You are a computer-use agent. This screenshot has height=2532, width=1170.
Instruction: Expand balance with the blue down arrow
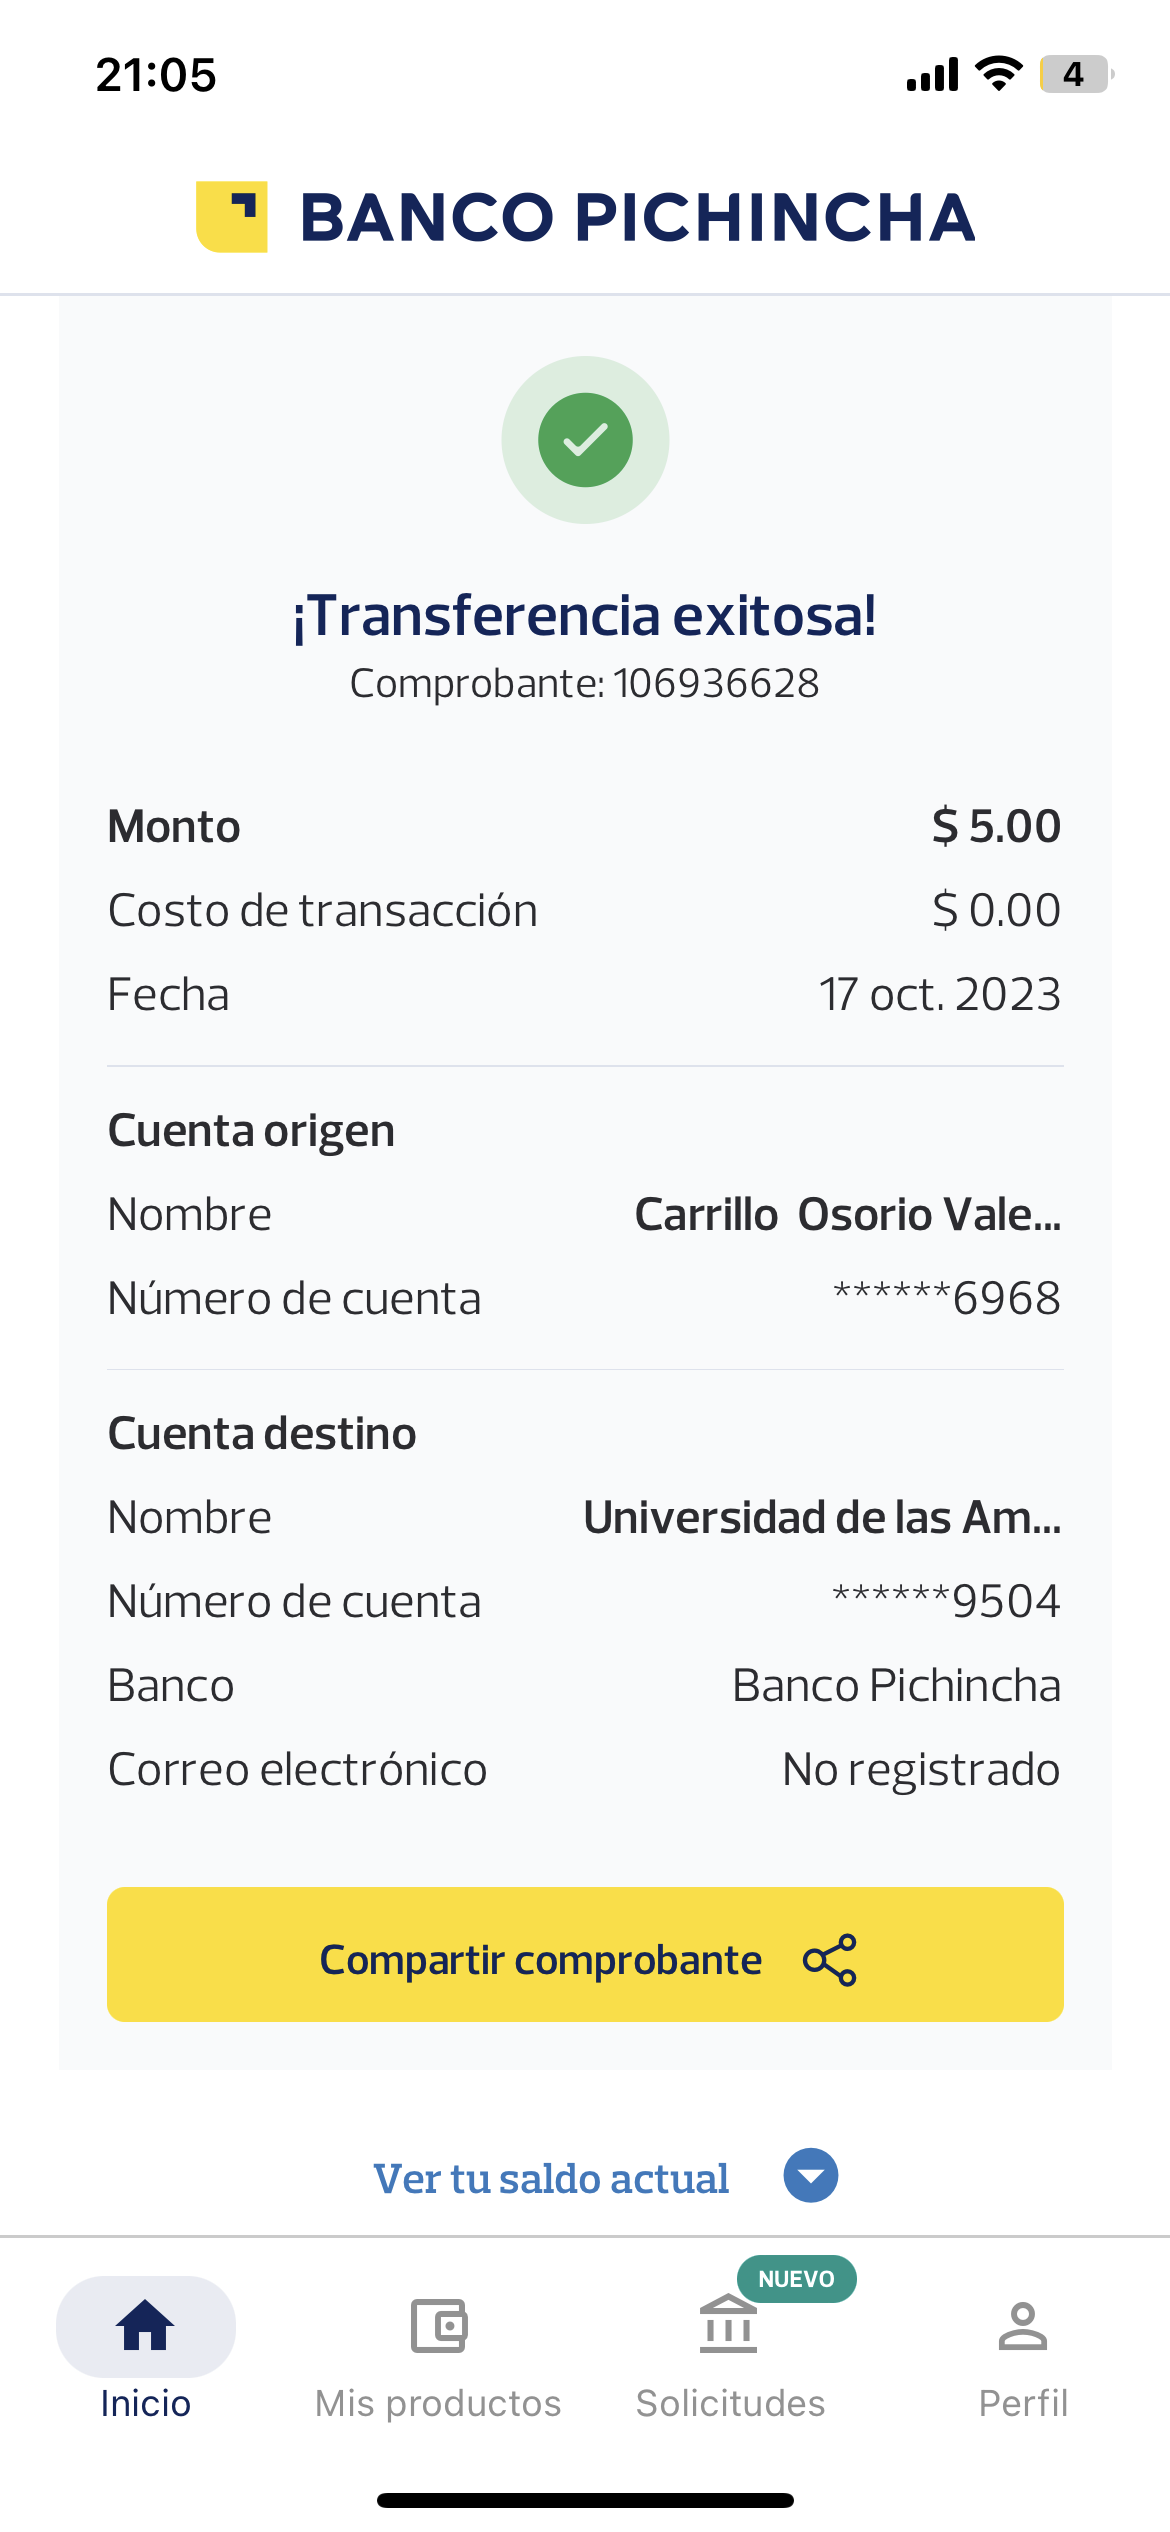[x=811, y=2175]
